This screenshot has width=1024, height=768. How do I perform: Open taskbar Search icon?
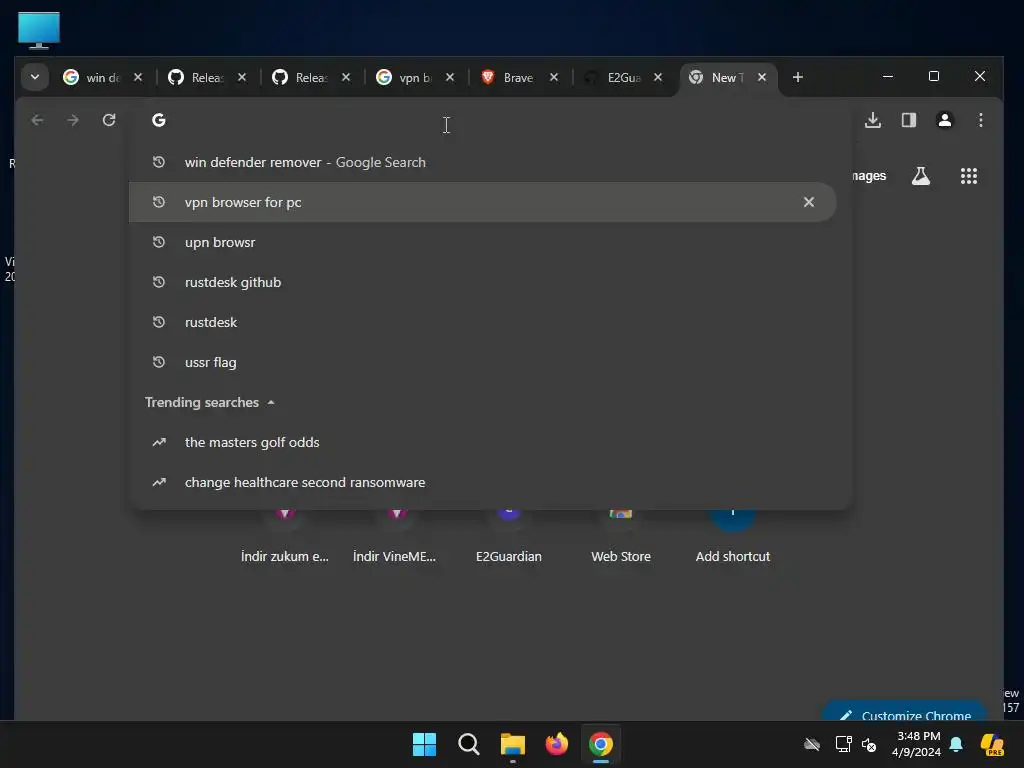tap(469, 744)
